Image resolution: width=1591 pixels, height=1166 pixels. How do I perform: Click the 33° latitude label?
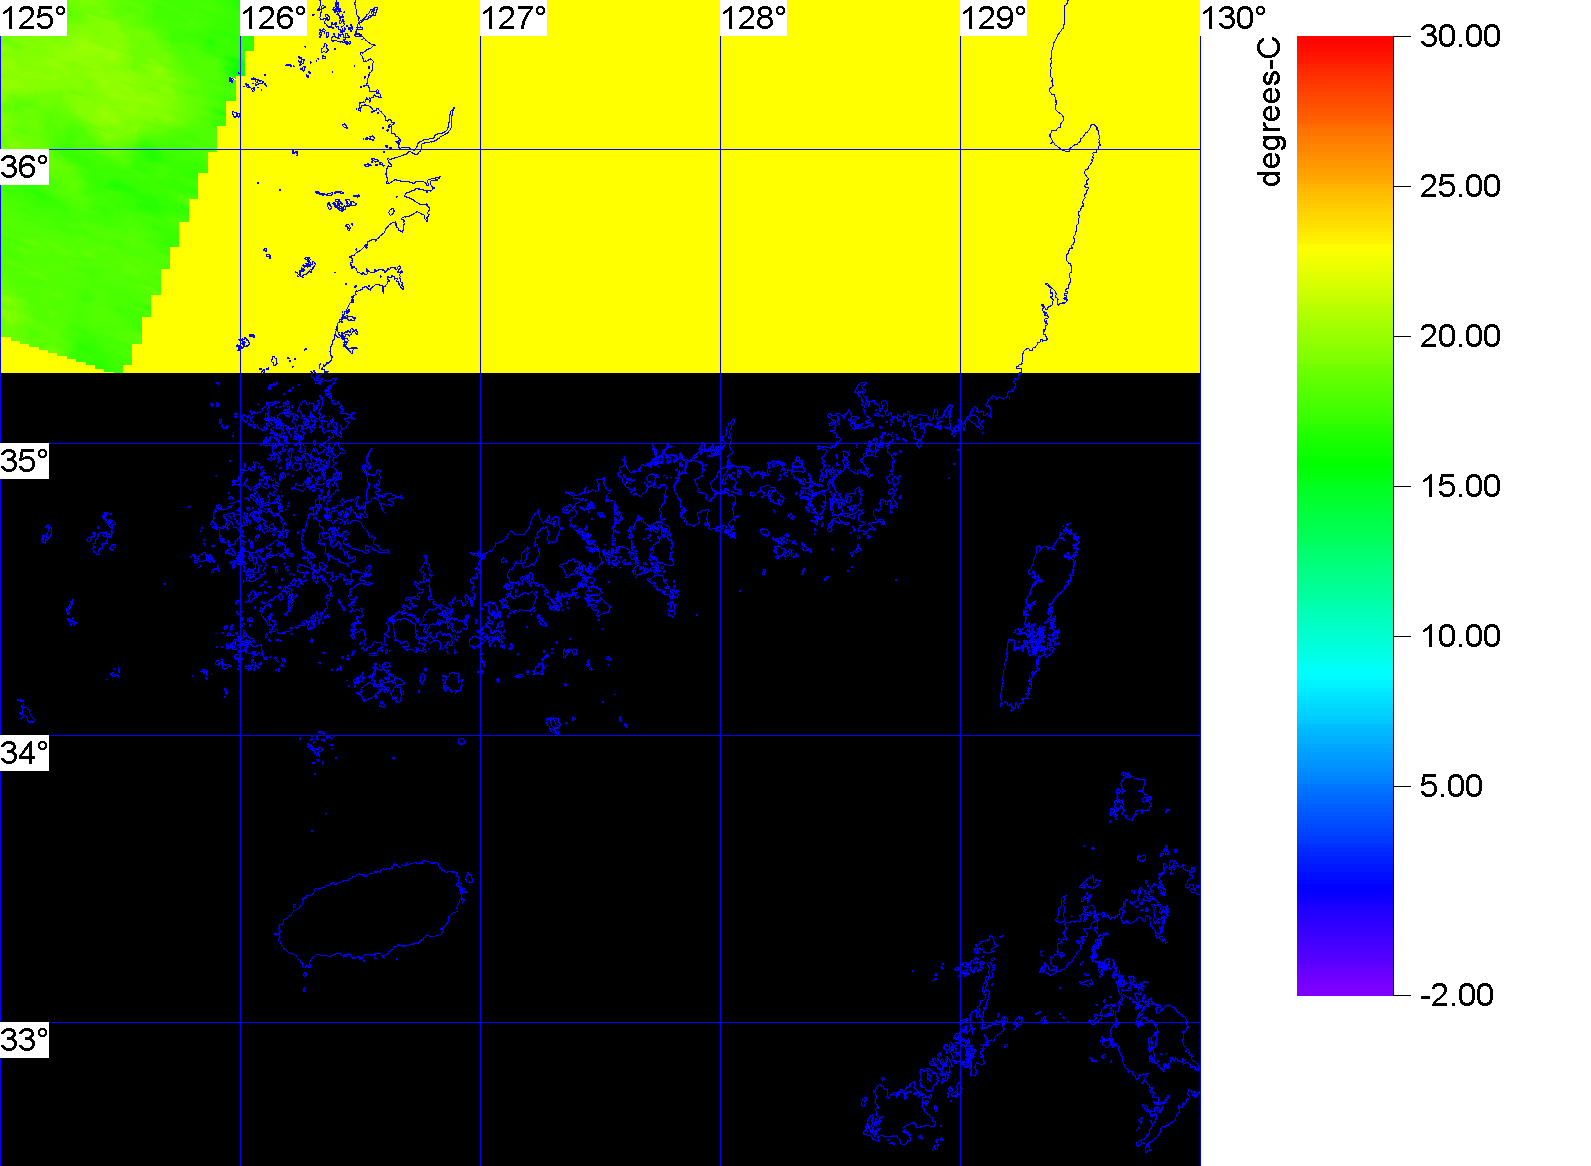coord(24,1040)
